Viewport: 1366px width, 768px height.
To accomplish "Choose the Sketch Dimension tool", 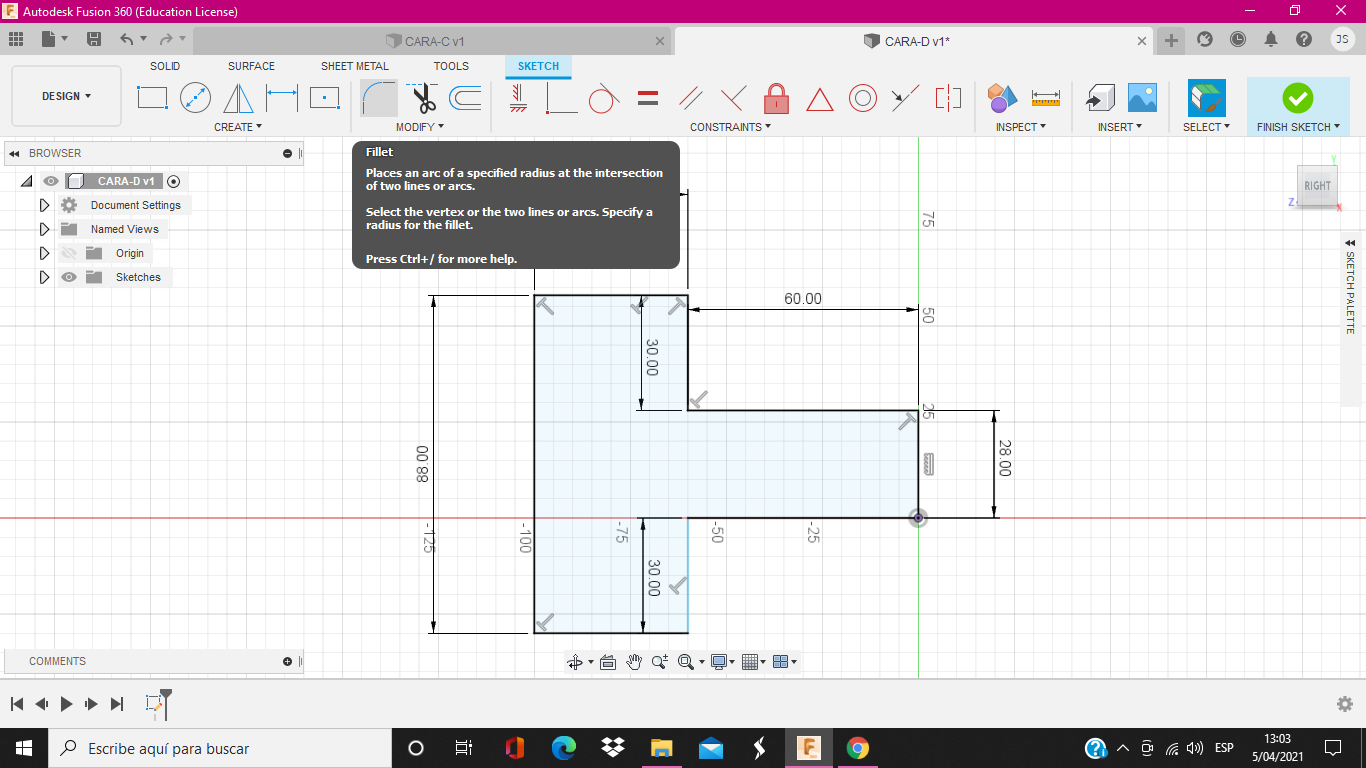I will [x=282, y=98].
